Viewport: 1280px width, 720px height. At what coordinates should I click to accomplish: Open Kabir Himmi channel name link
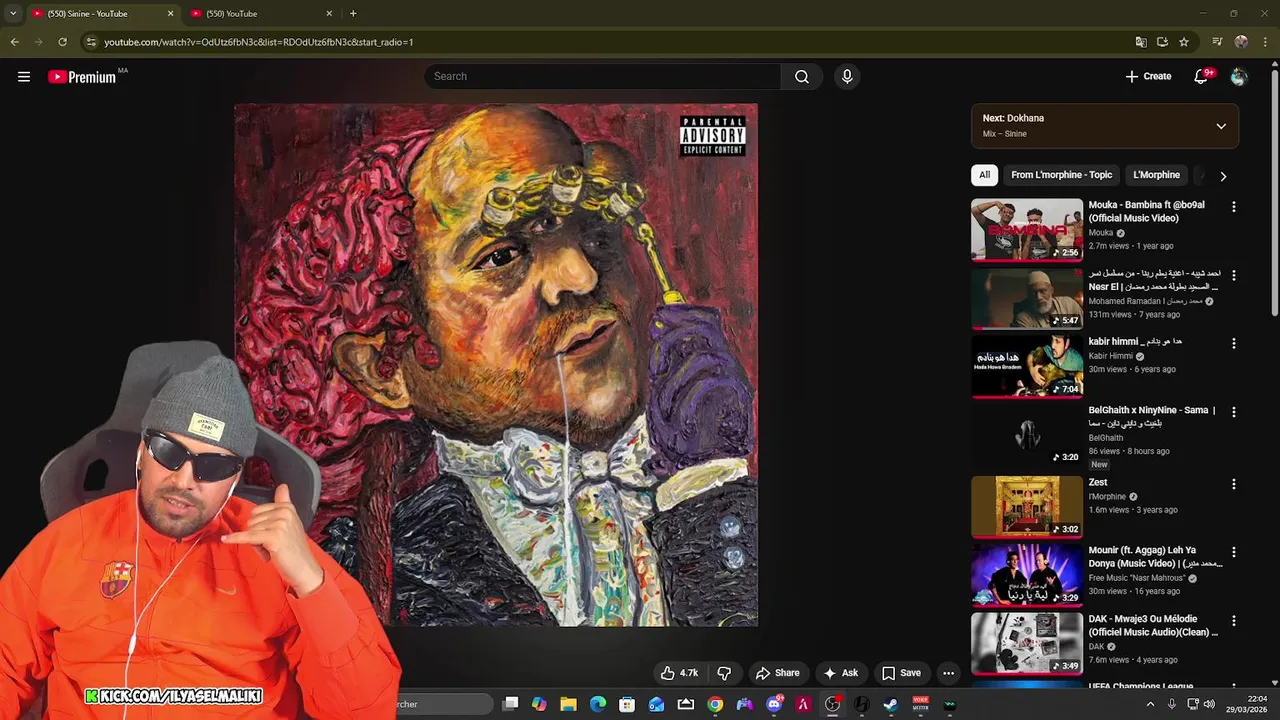(x=1110, y=356)
